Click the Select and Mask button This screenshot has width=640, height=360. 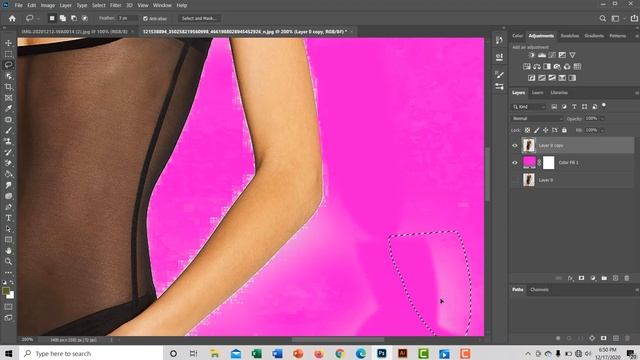pos(199,18)
